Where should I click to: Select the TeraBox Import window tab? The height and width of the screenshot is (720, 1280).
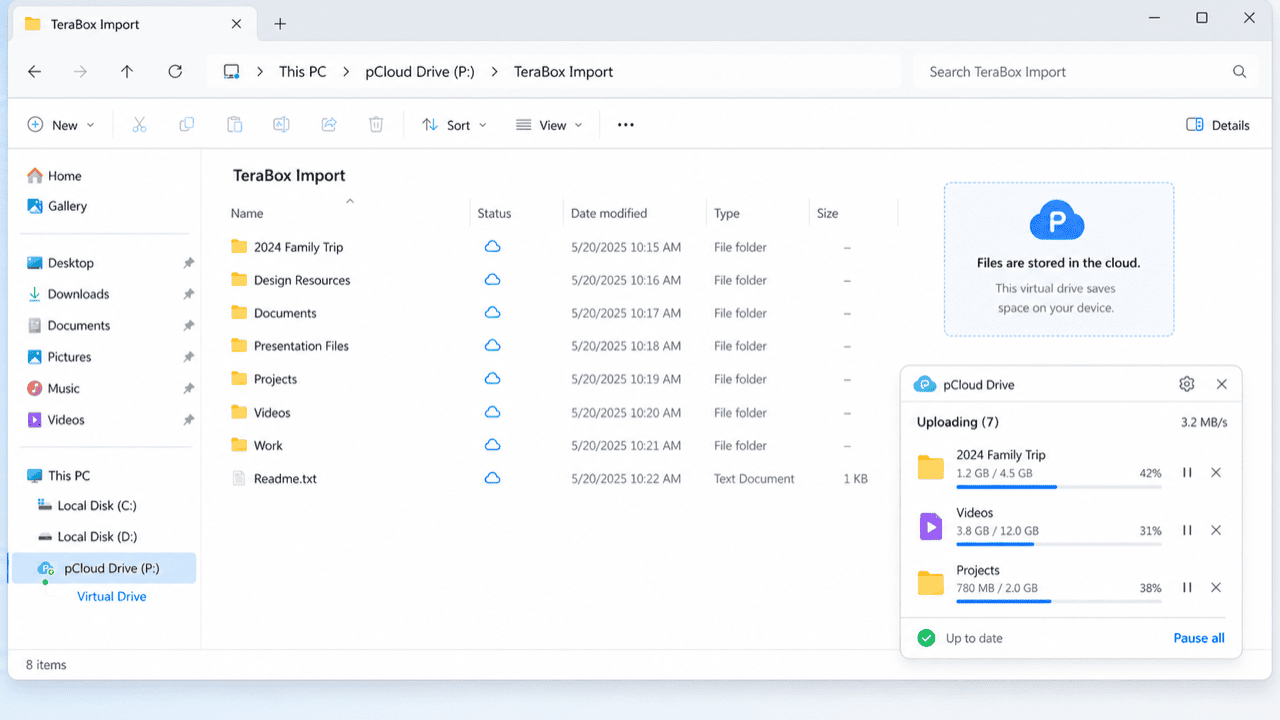[x=133, y=23]
